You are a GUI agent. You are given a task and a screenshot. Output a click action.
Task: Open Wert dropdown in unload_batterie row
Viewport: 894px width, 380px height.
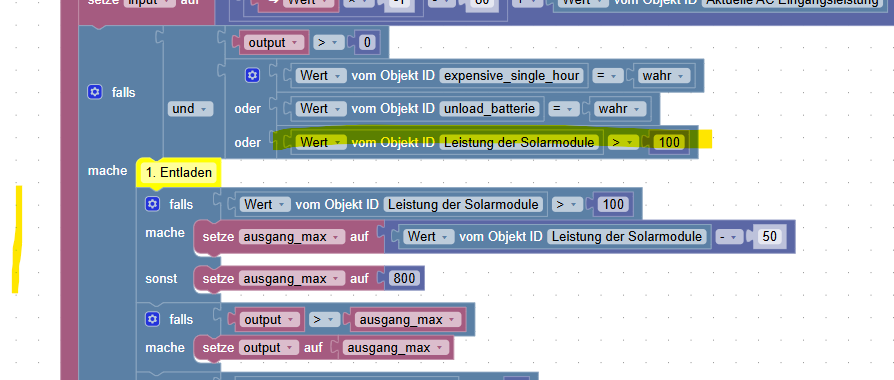pyautogui.click(x=322, y=108)
